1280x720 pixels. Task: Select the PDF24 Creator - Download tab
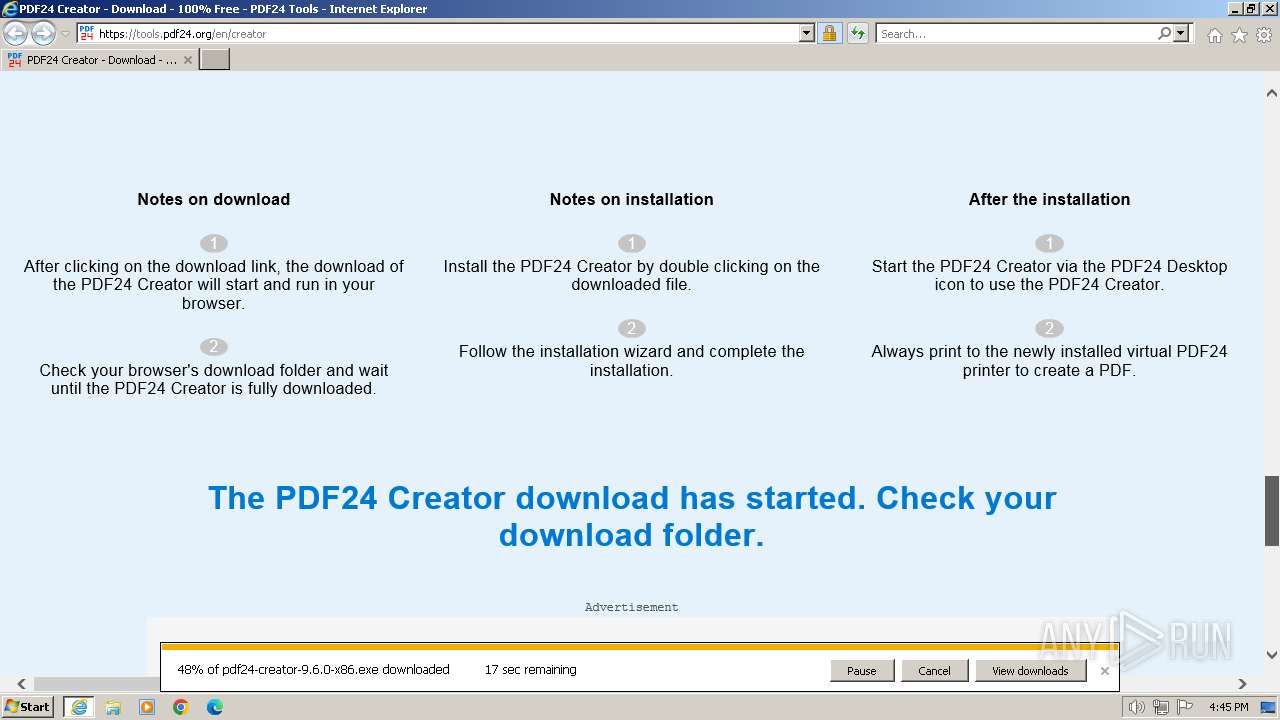(100, 60)
